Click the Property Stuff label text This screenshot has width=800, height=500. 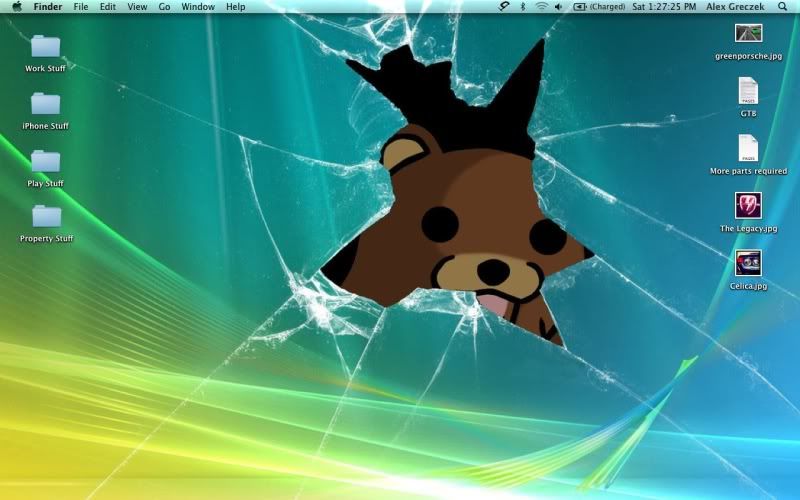46,239
